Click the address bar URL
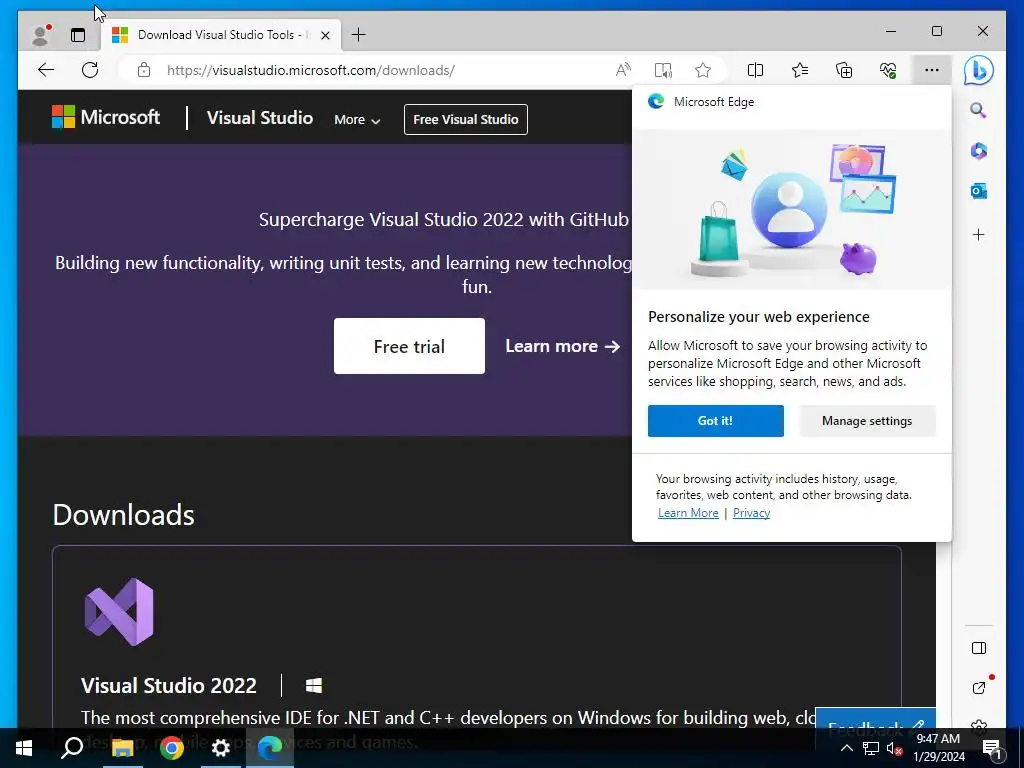1024x768 pixels. [x=311, y=70]
